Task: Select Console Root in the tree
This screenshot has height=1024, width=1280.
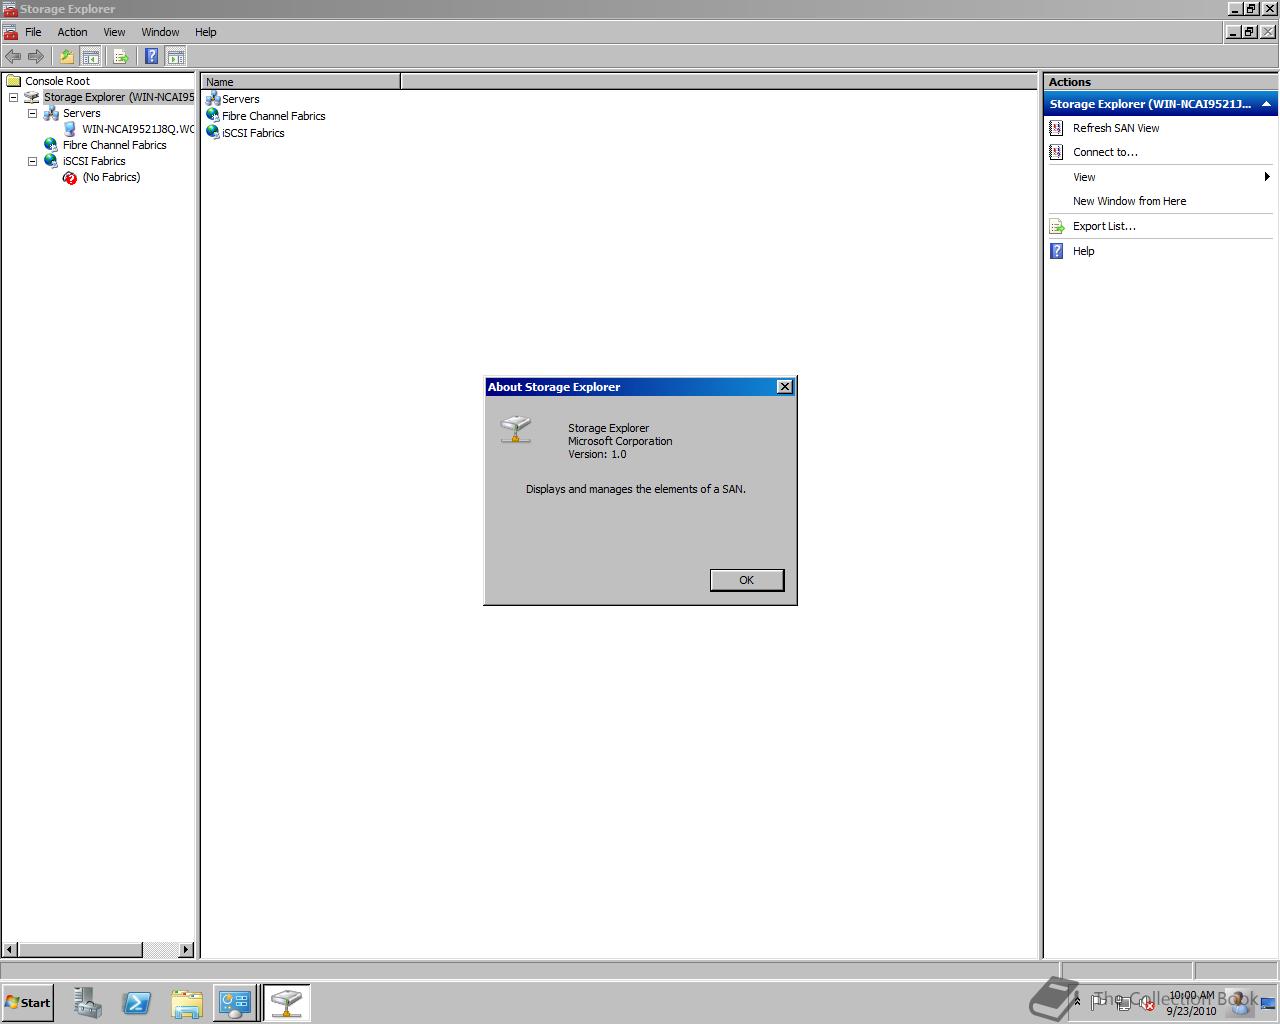Action: click(x=57, y=81)
